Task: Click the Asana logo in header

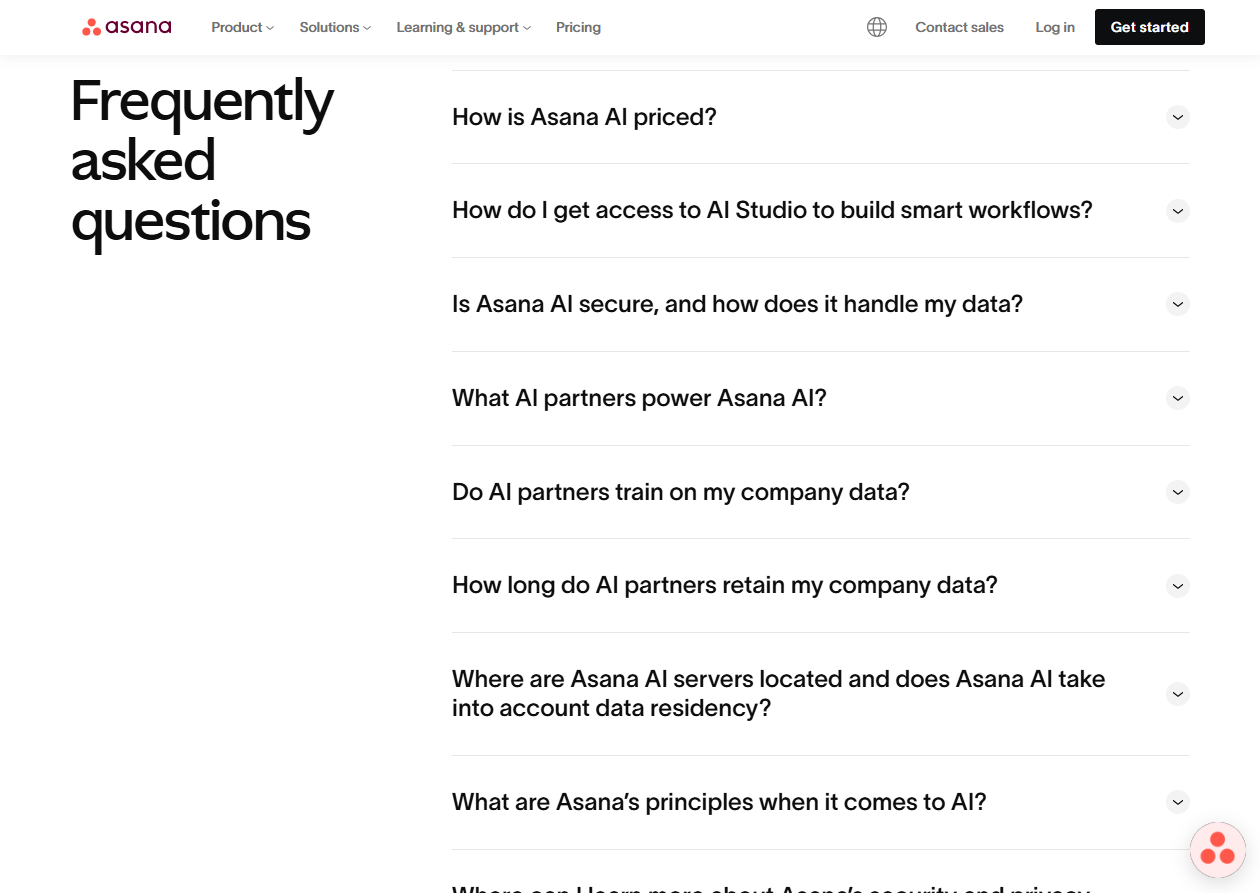Action: 127,27
